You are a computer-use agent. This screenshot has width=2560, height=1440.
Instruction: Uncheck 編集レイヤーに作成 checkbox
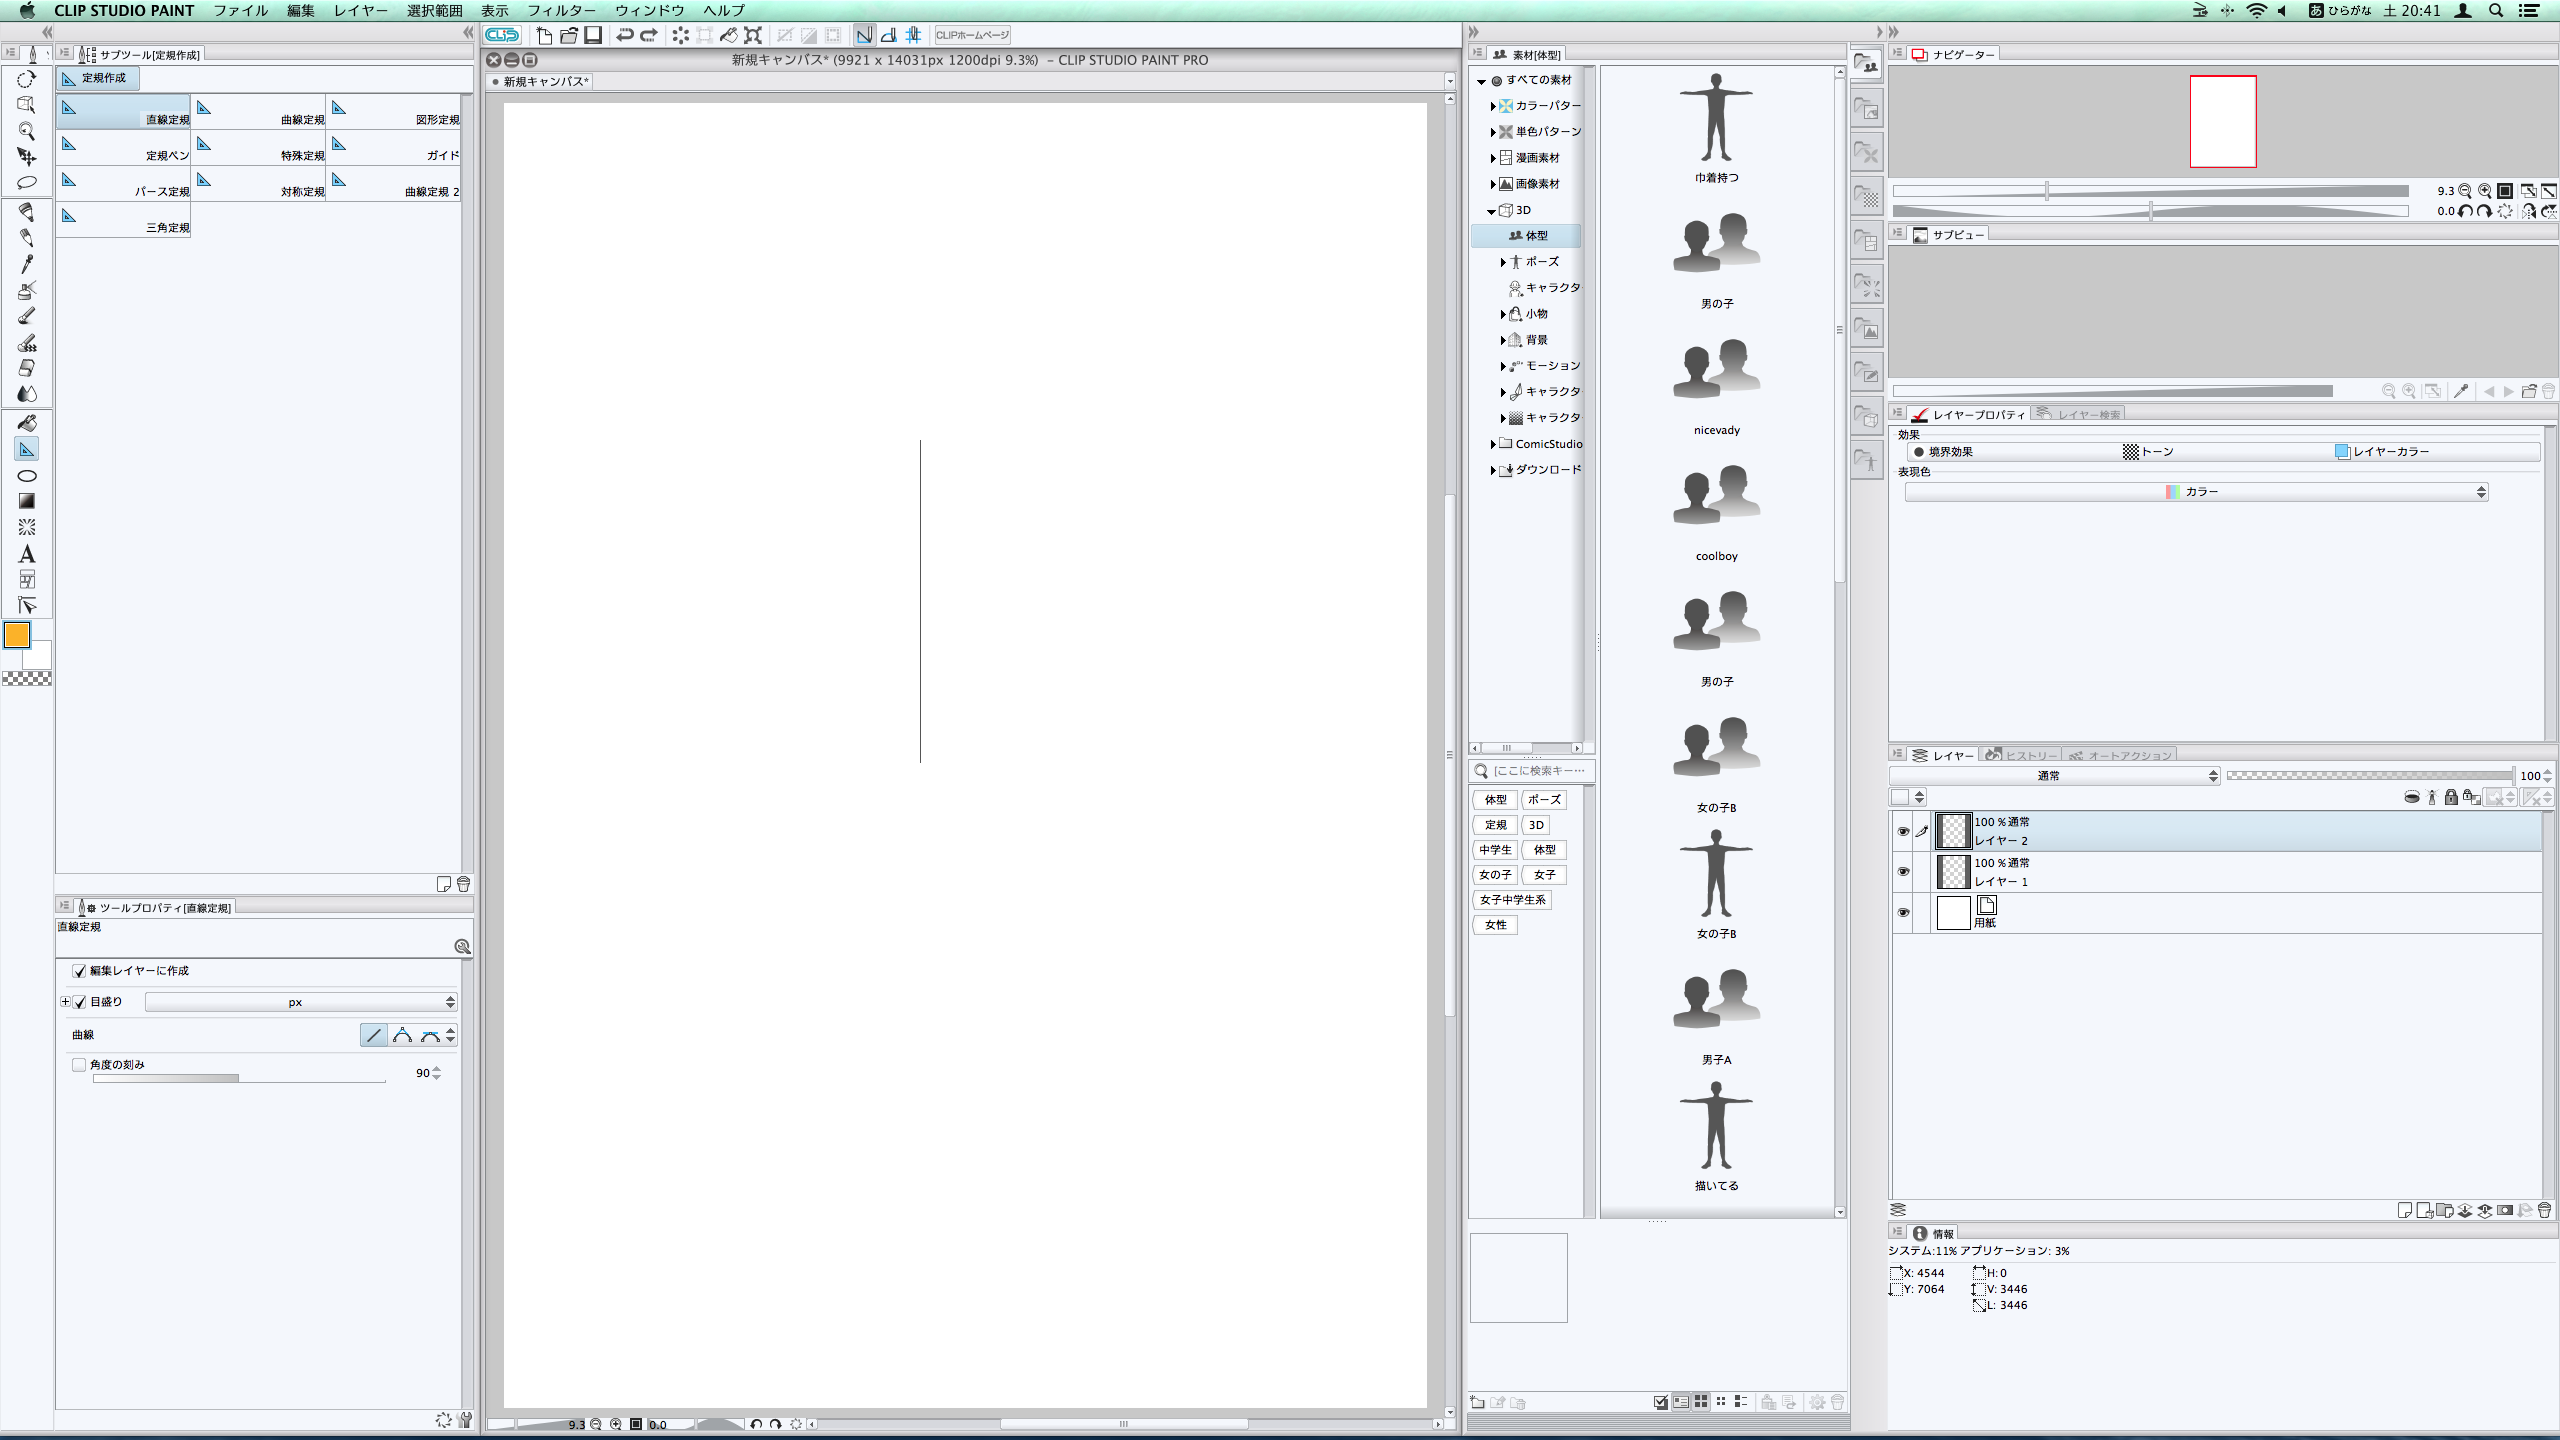click(x=79, y=971)
